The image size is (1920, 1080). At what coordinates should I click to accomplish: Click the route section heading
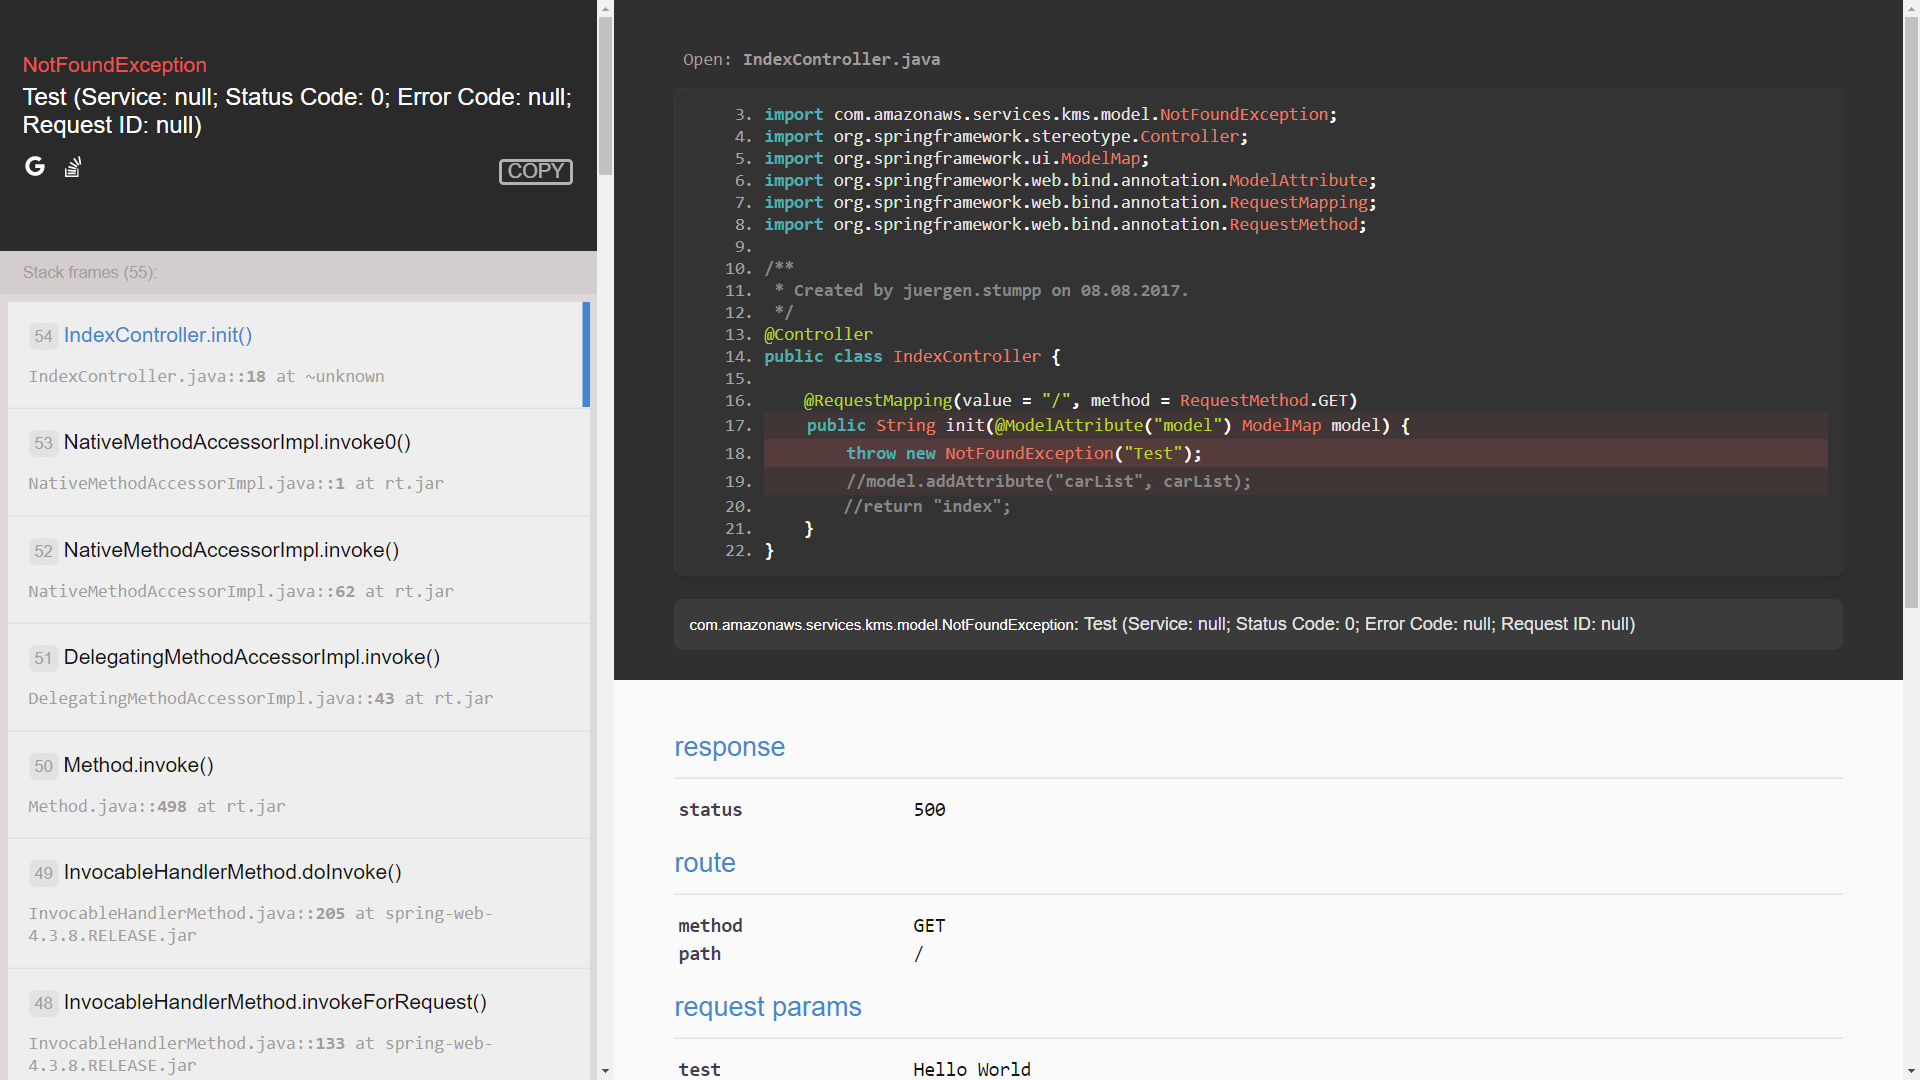tap(704, 863)
